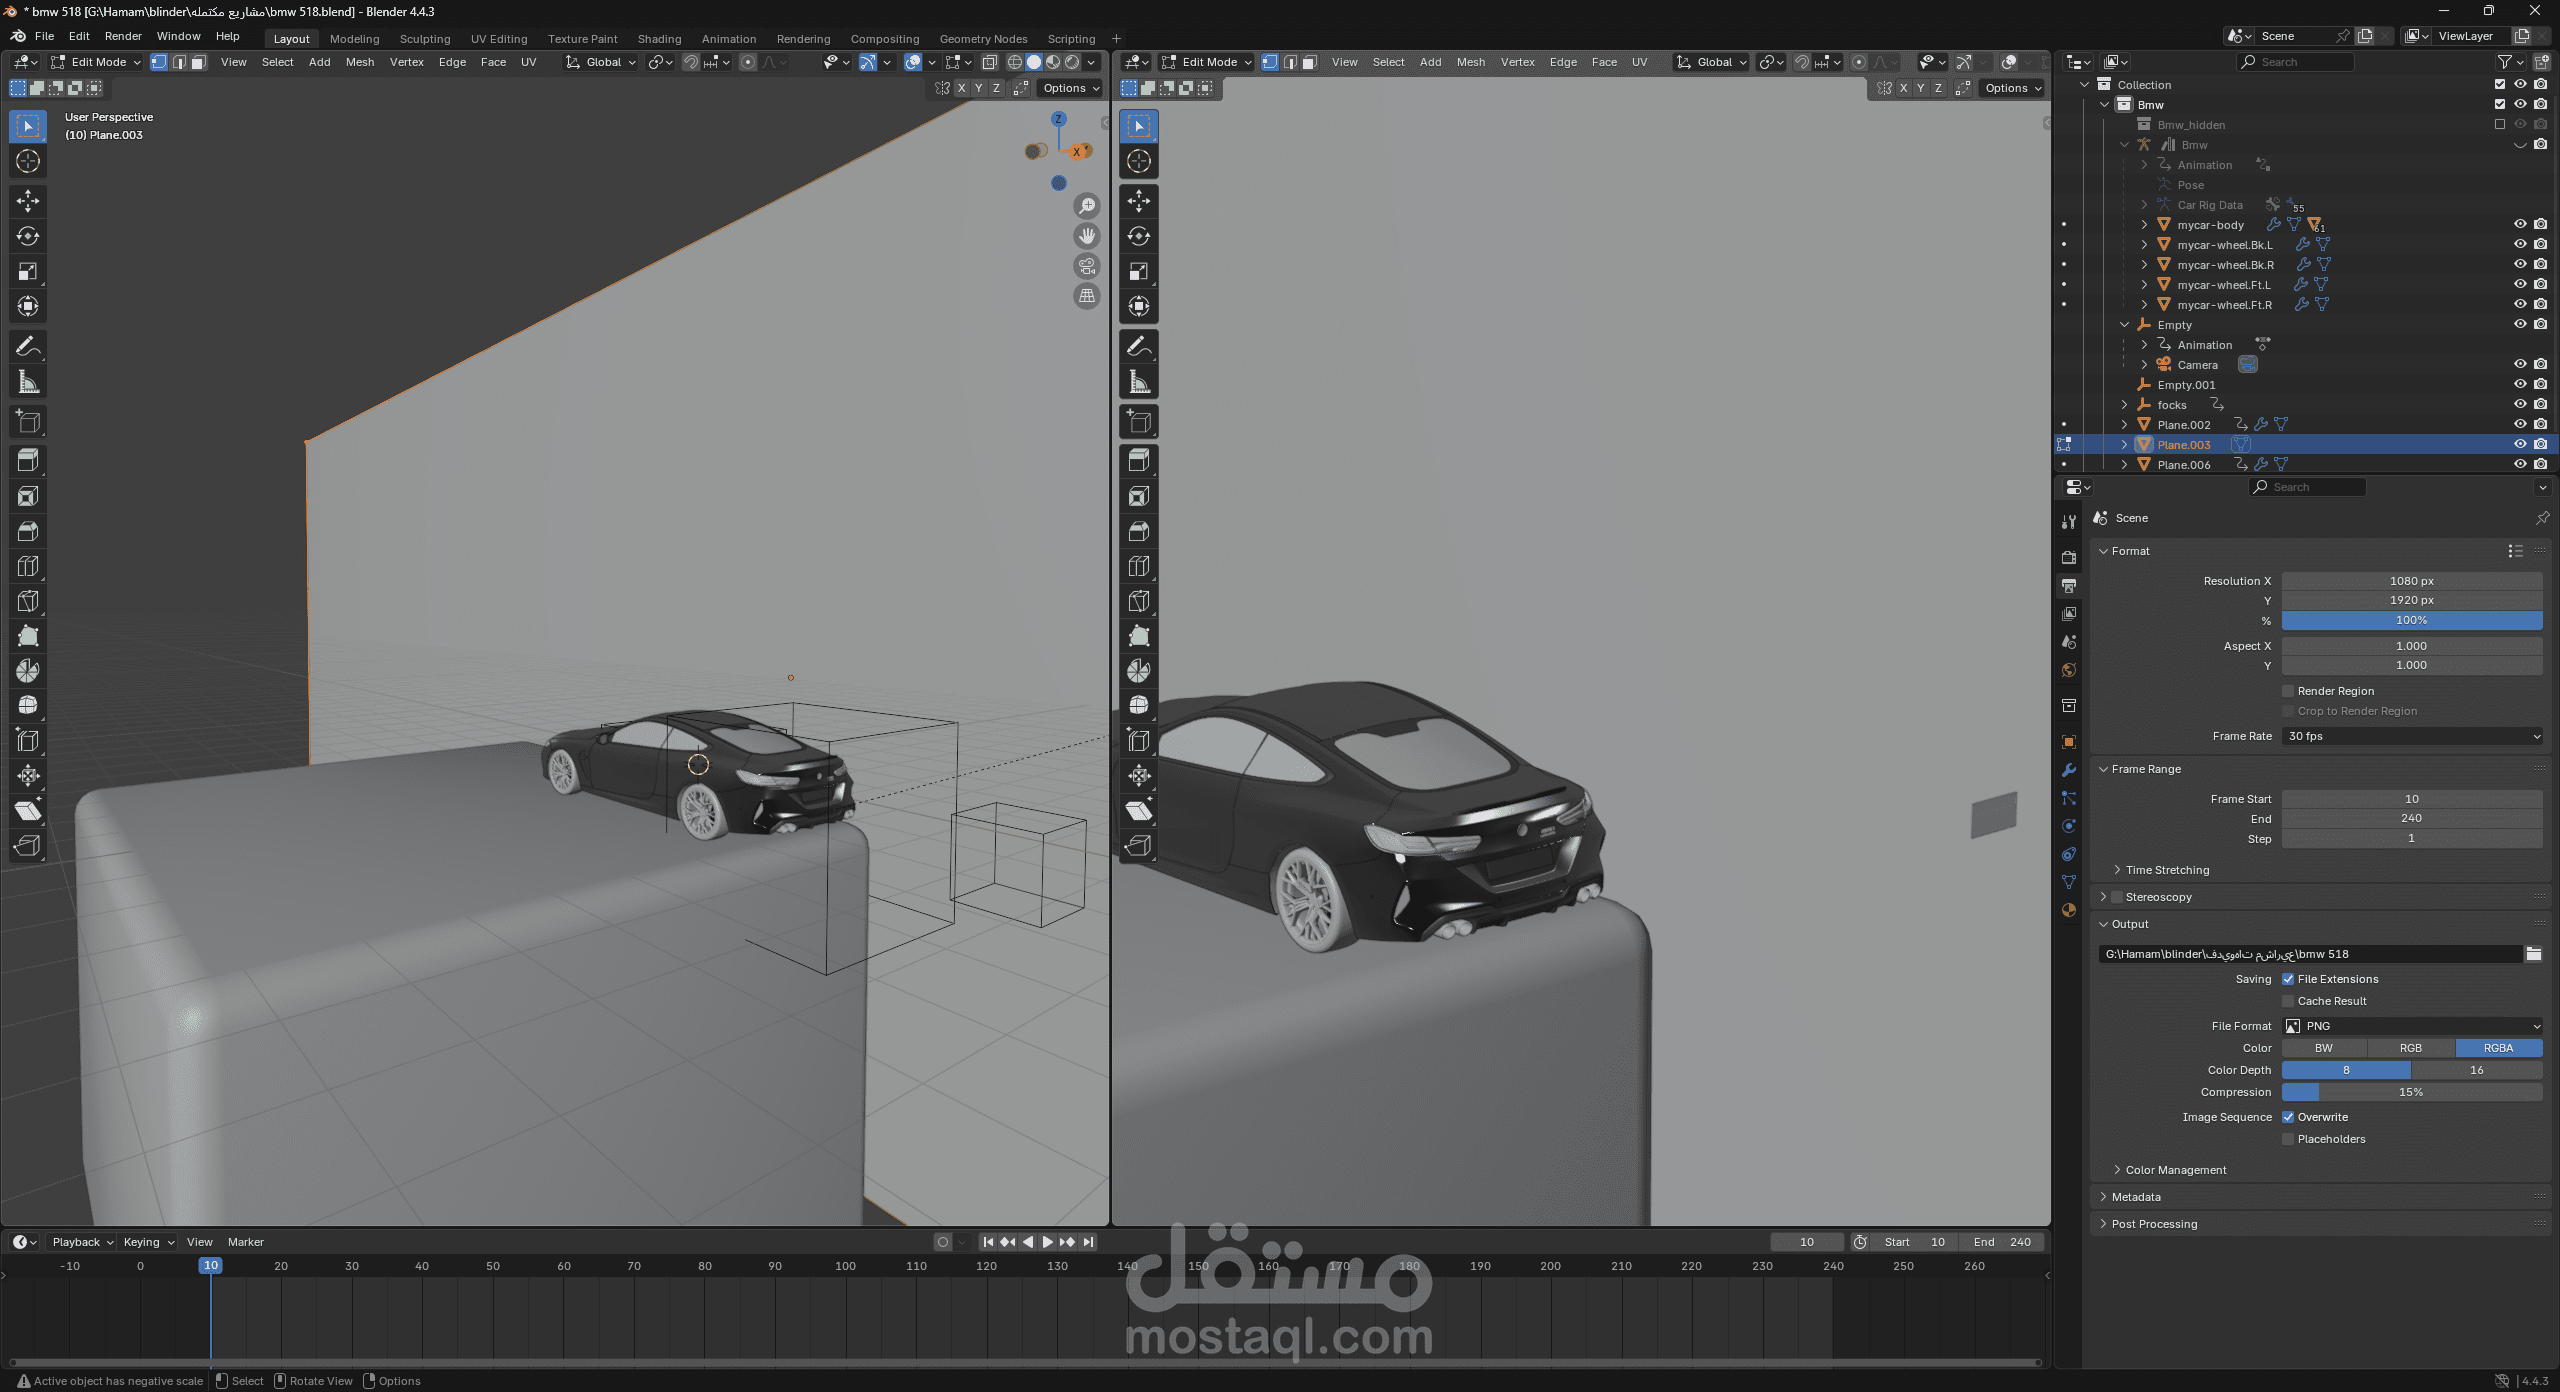The width and height of the screenshot is (2560, 1392).
Task: Open the File Format PNG dropdown
Action: click(2412, 1026)
